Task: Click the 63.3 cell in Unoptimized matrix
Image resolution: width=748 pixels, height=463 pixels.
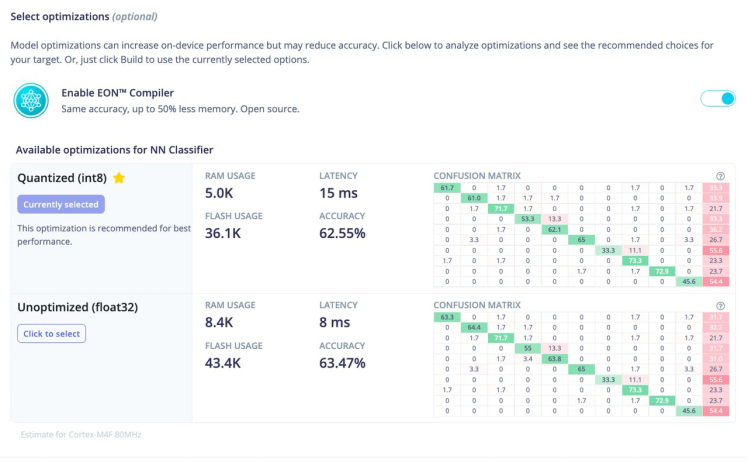Action: coord(446,317)
